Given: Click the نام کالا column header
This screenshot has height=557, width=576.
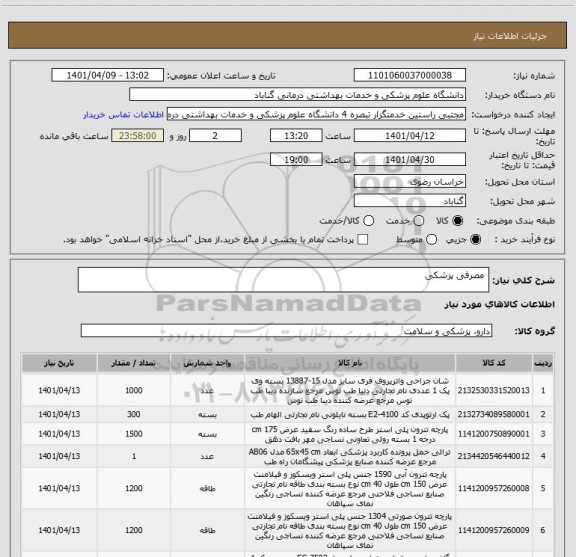Looking at the screenshot, I should (350, 363).
